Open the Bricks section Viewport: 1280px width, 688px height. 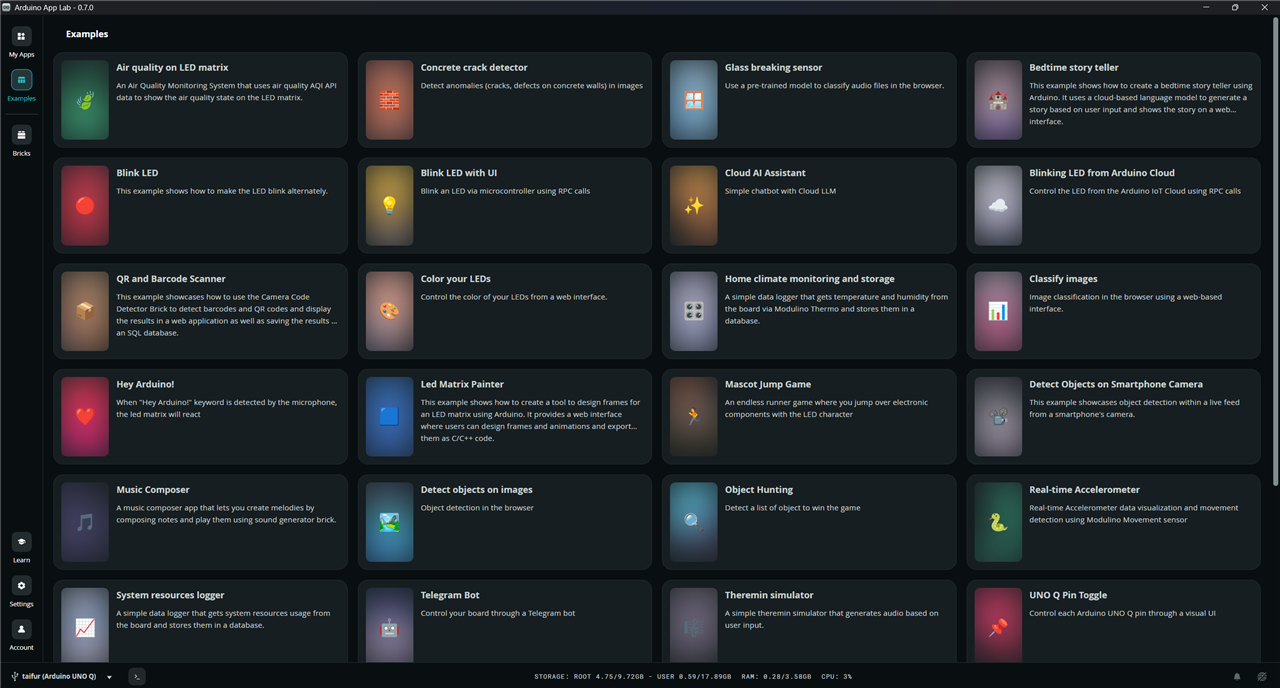[x=21, y=140]
